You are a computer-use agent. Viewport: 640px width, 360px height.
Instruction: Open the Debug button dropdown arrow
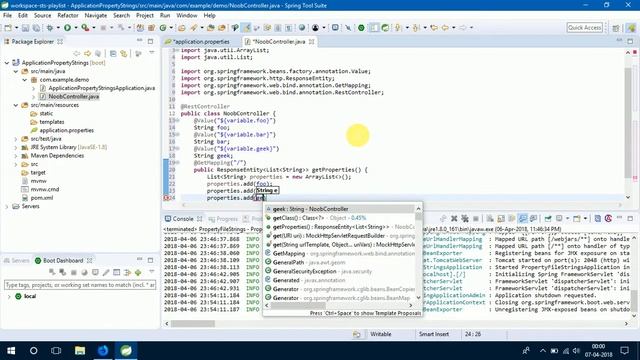(x=58, y=28)
